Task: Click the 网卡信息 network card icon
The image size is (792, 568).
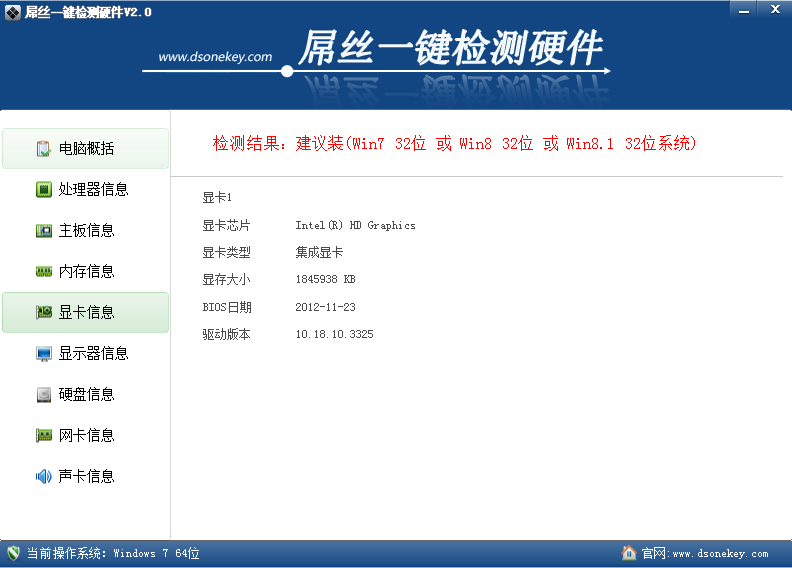Action: click(44, 436)
